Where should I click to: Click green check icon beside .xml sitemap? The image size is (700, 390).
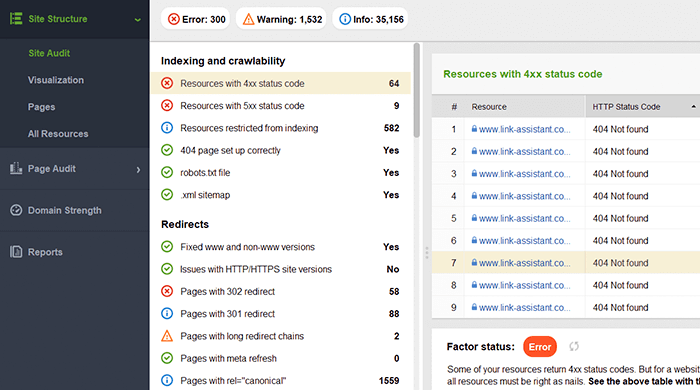click(167, 195)
